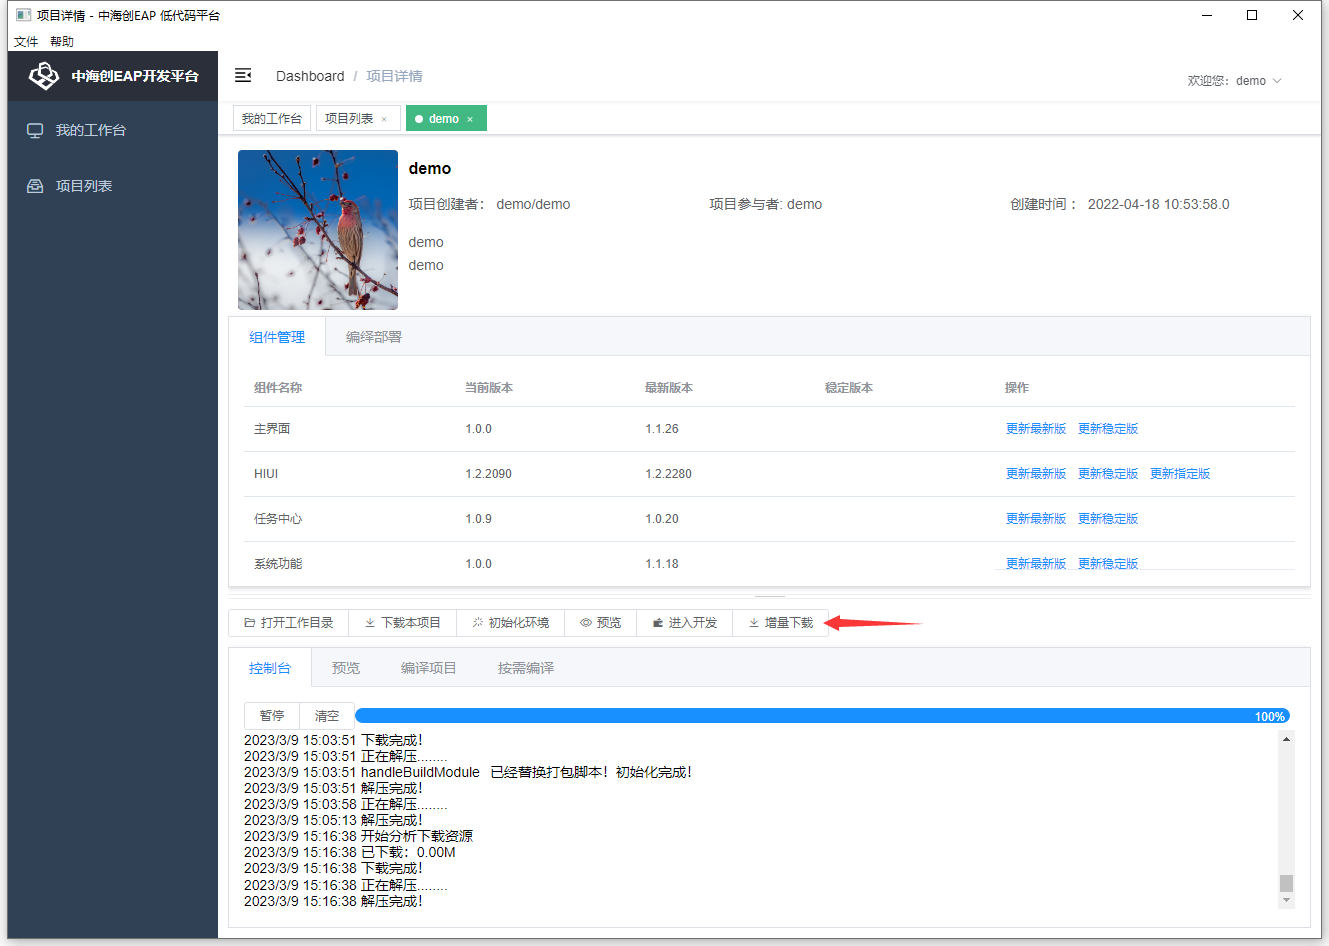Image resolution: width=1329 pixels, height=946 pixels.
Task: Click the 预览 eye button
Action: tap(600, 623)
